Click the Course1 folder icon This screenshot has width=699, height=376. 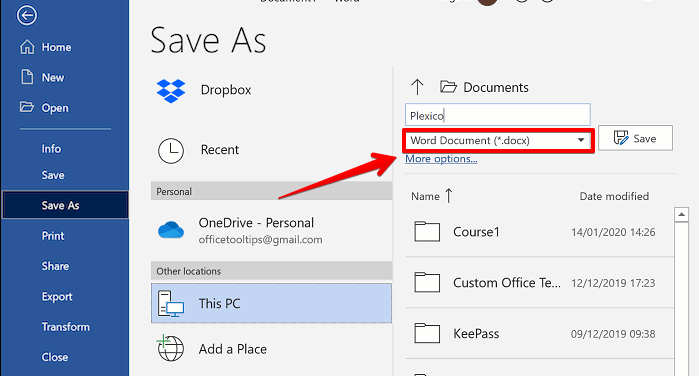(427, 231)
